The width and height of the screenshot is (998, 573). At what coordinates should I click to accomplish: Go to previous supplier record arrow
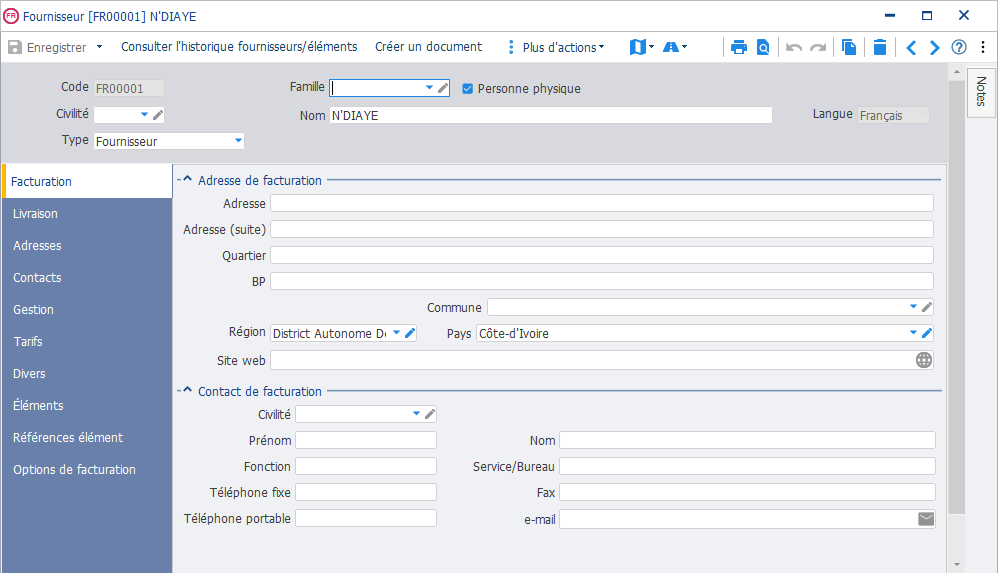point(911,47)
